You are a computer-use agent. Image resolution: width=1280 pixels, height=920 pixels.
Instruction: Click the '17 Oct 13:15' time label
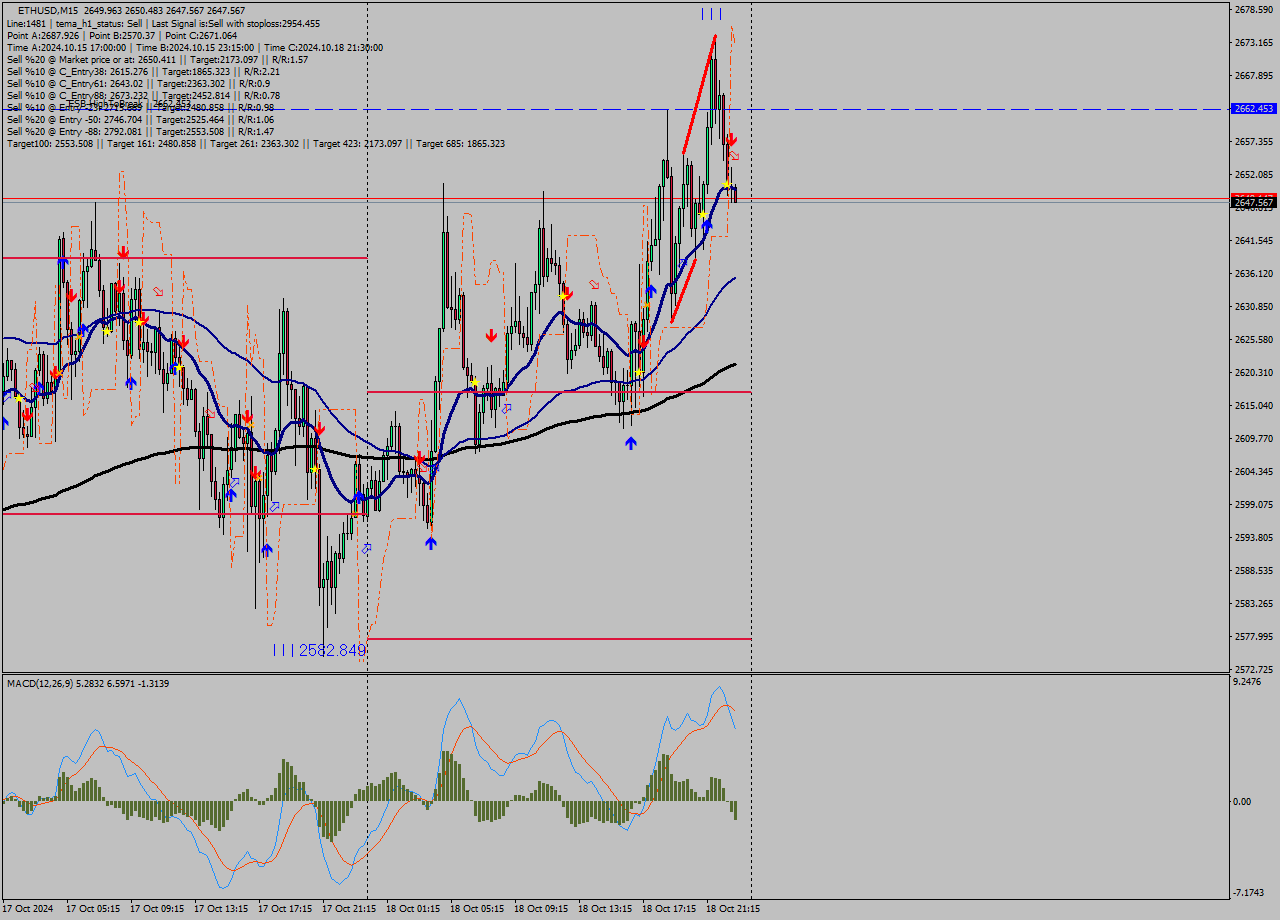click(221, 910)
